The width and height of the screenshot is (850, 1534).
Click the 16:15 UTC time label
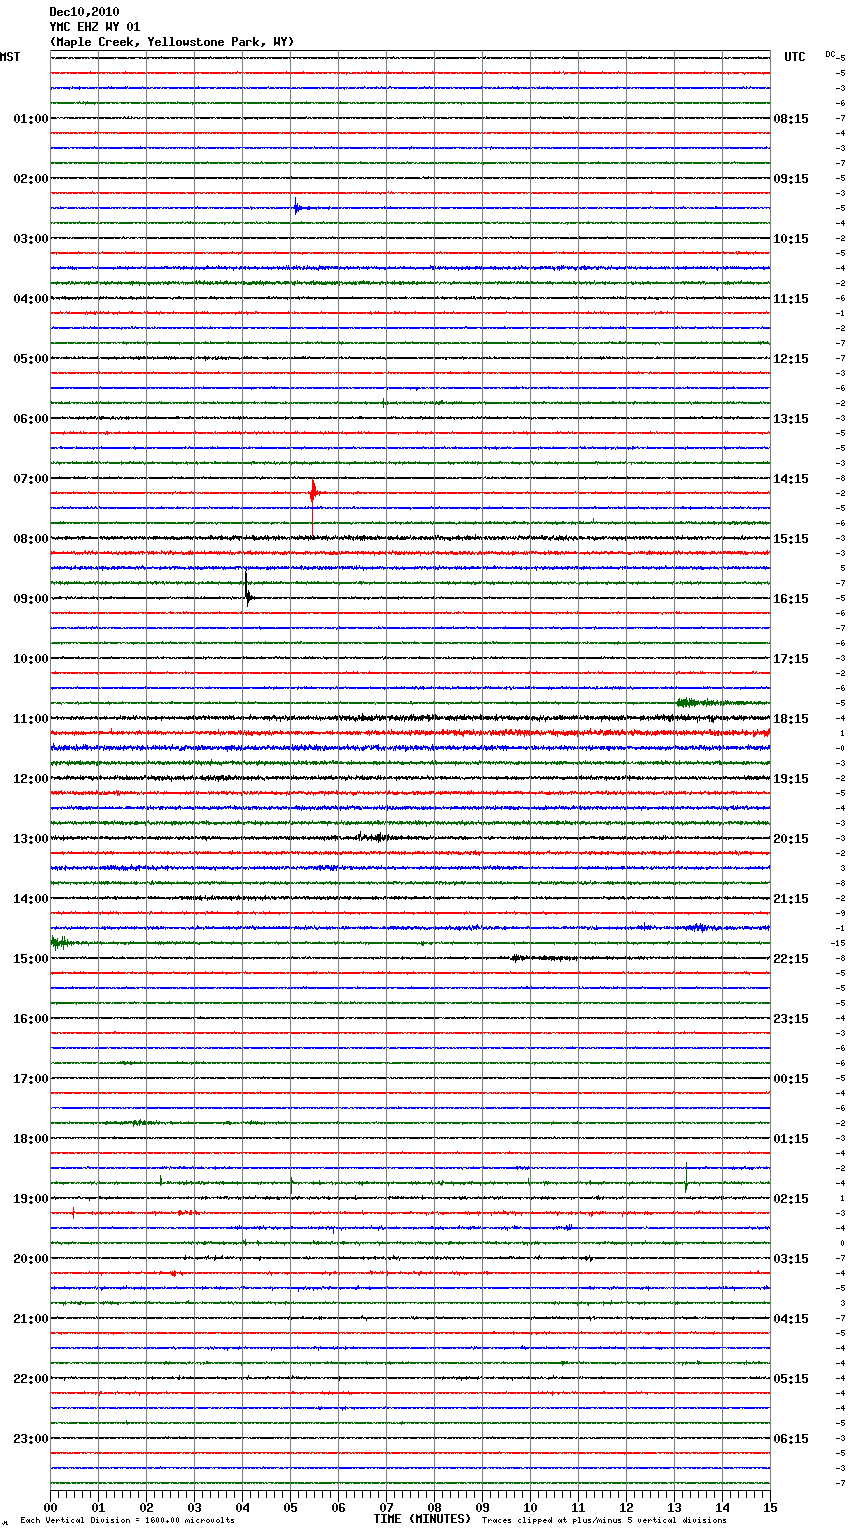coord(791,599)
